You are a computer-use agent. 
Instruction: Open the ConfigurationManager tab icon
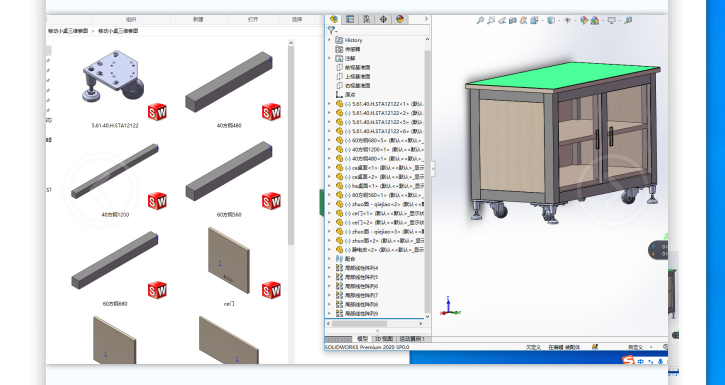(x=367, y=19)
